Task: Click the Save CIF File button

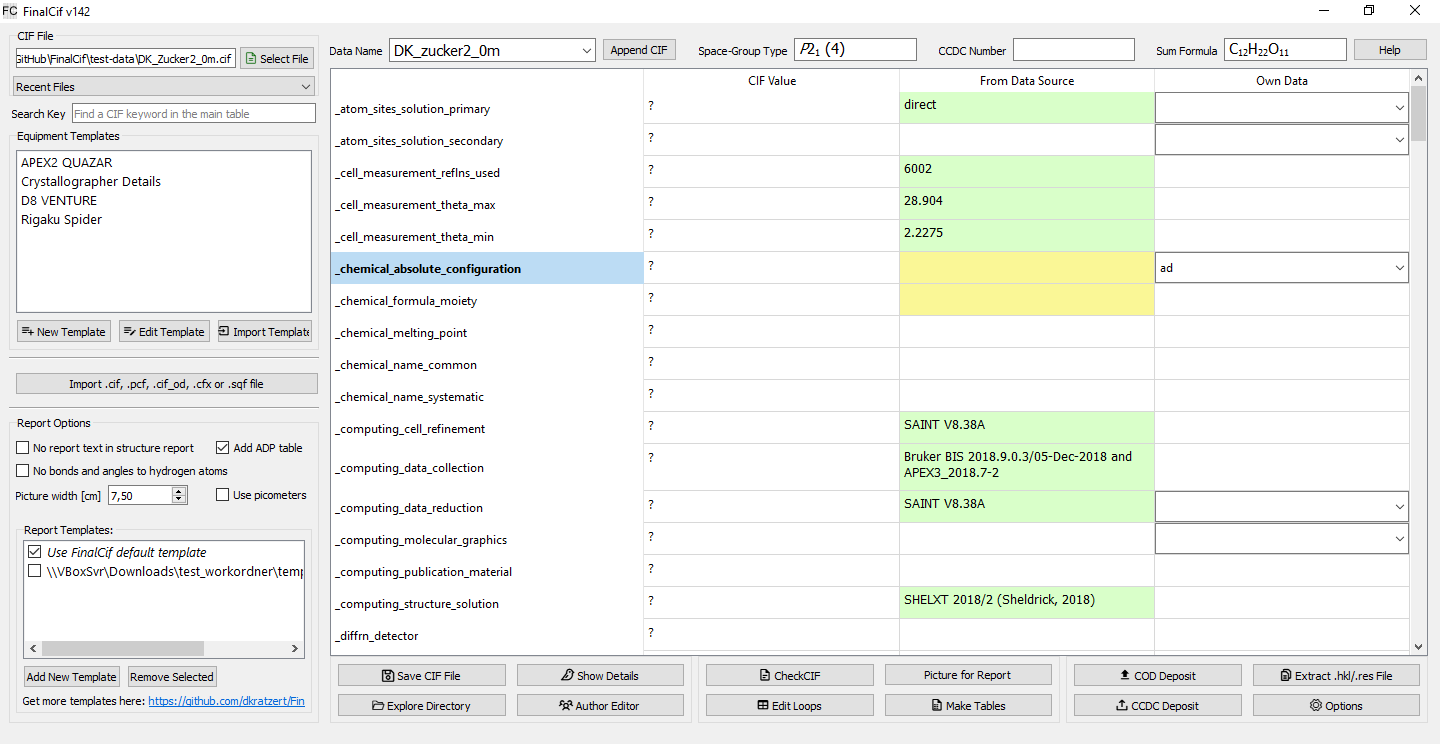Action: (421, 675)
